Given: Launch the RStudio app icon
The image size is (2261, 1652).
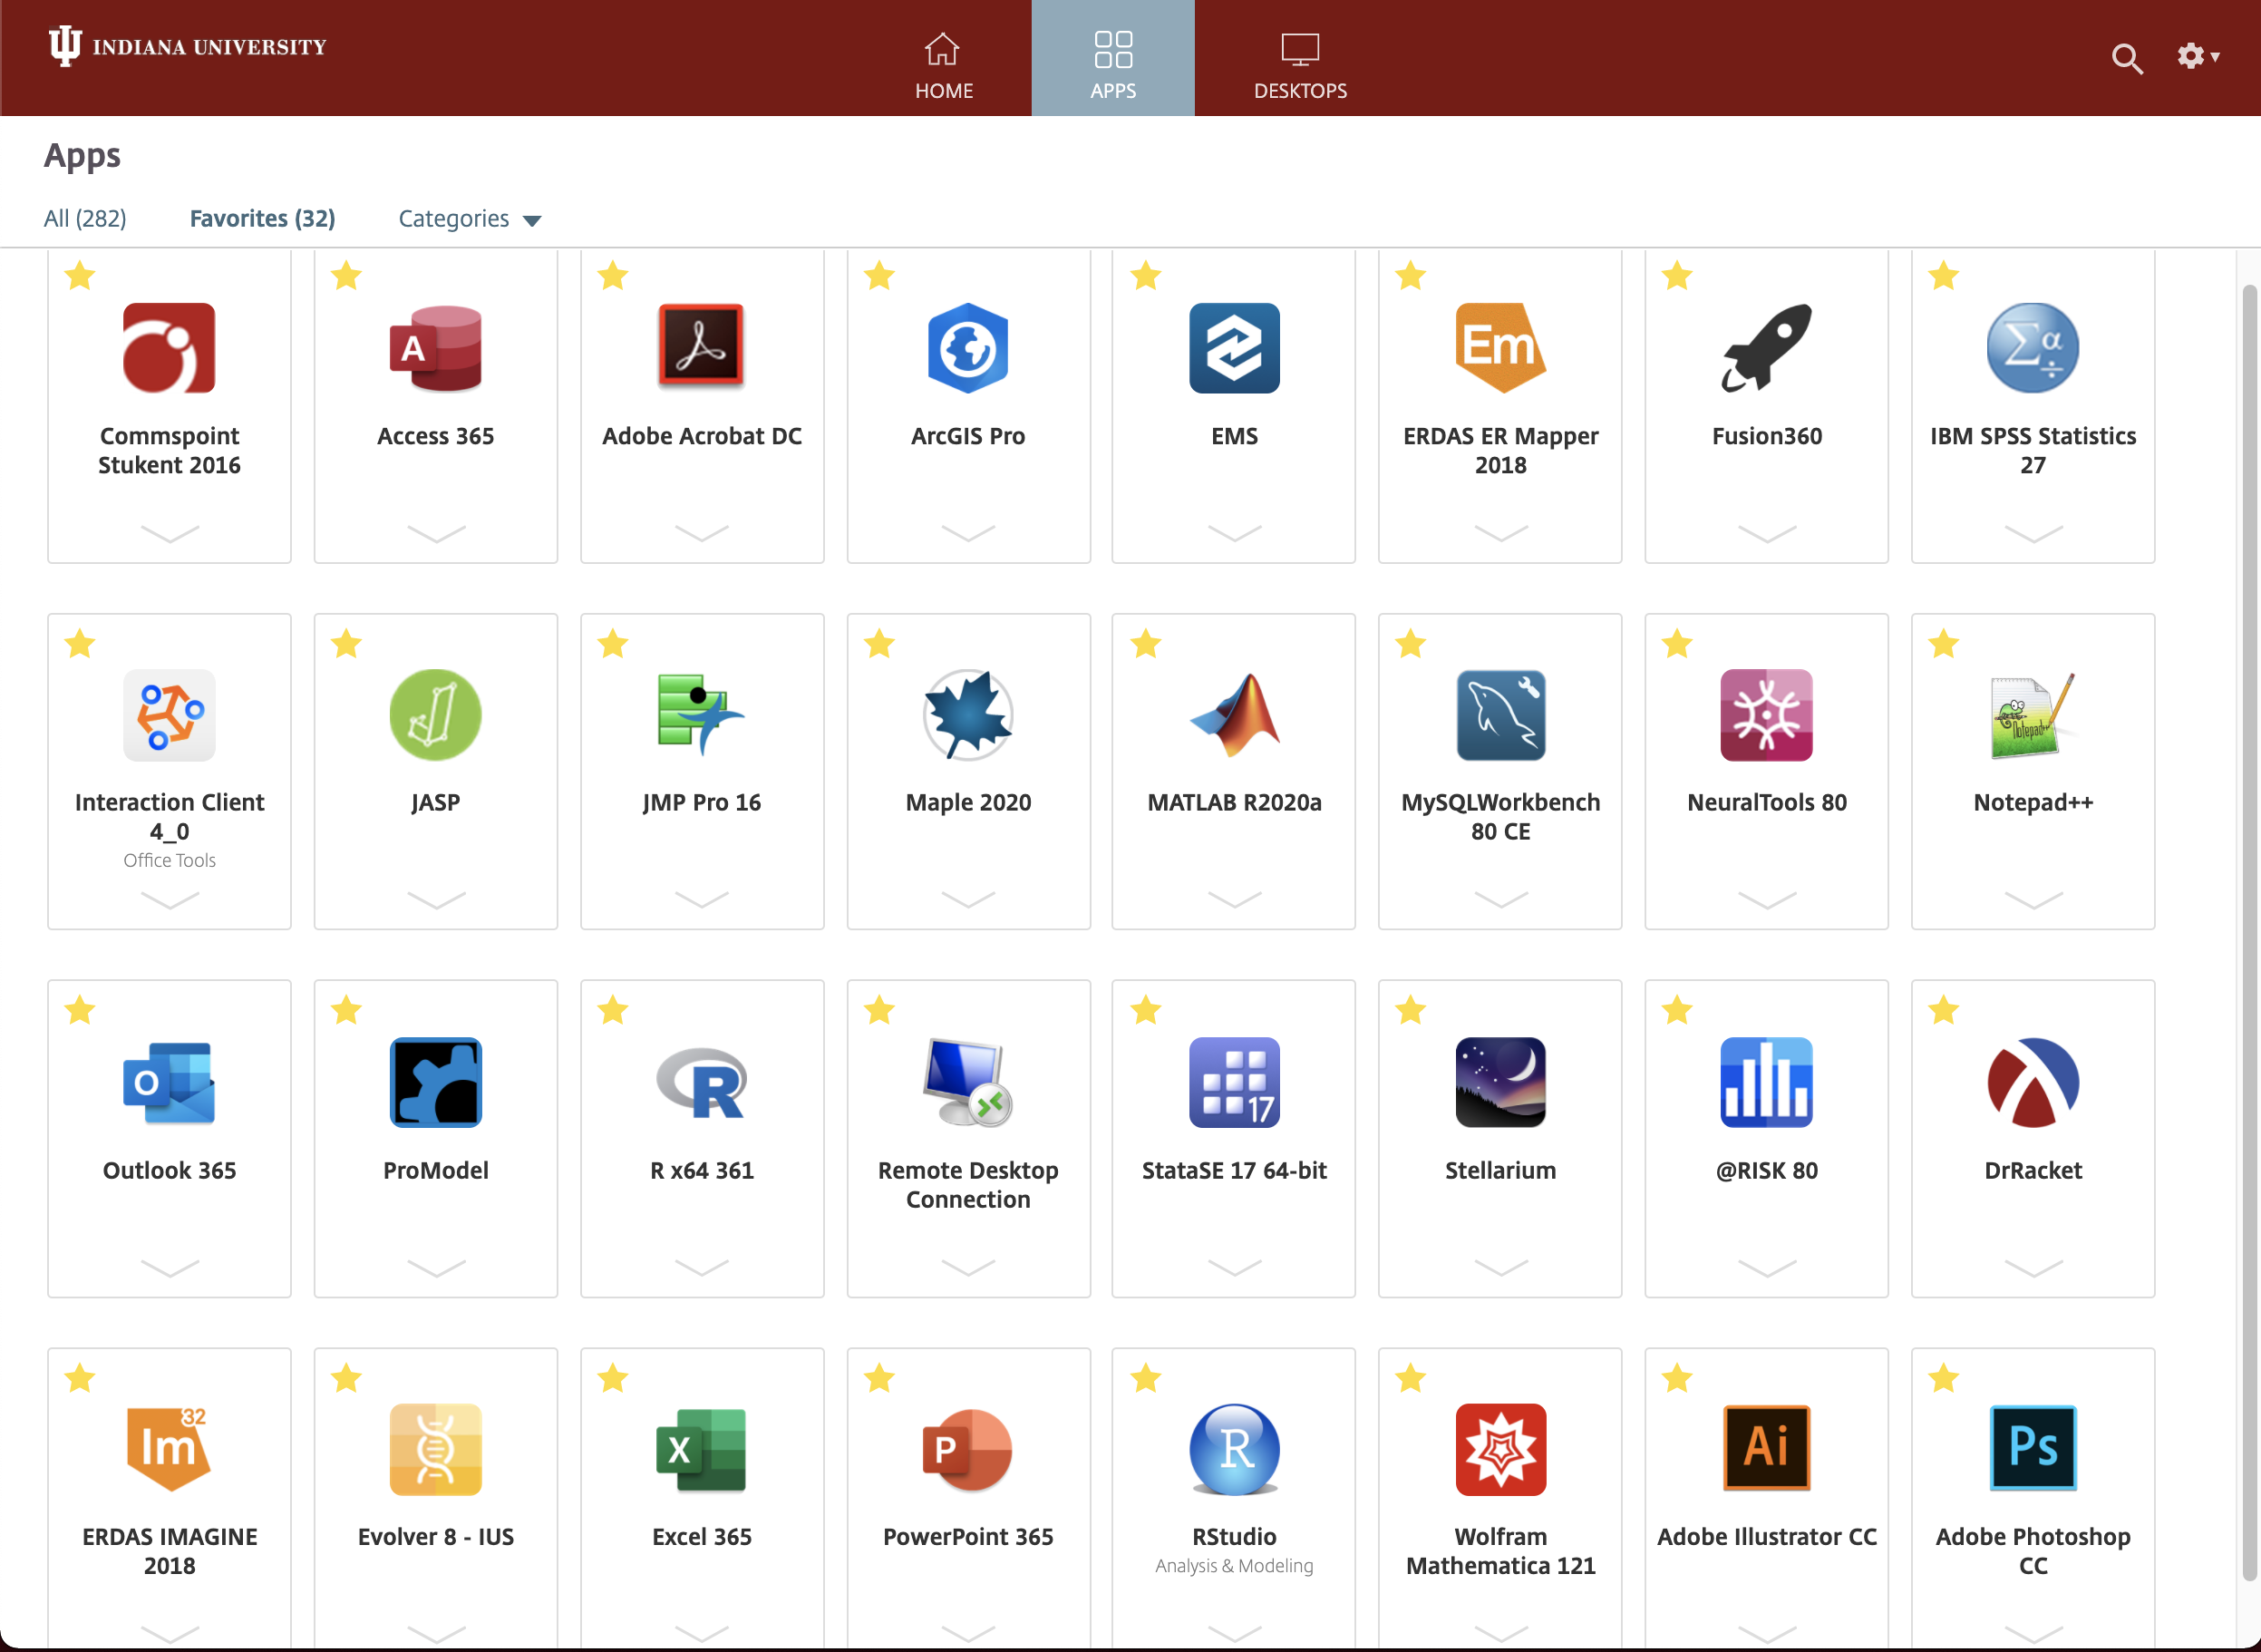Looking at the screenshot, I should click(x=1234, y=1449).
